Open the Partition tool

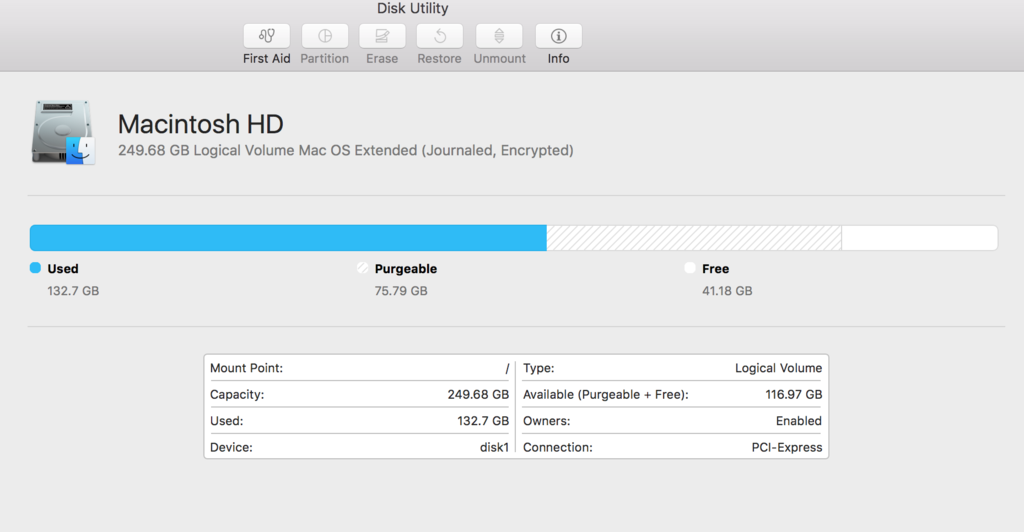325,36
